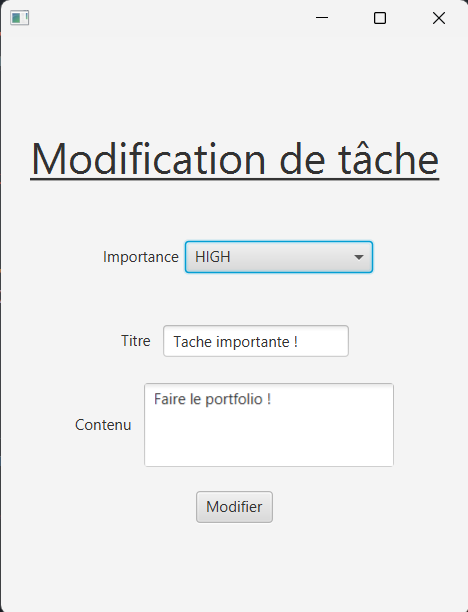The width and height of the screenshot is (468, 612).
Task: Place cursor in "Faire le portfolio !" text
Action: [x=212, y=399]
